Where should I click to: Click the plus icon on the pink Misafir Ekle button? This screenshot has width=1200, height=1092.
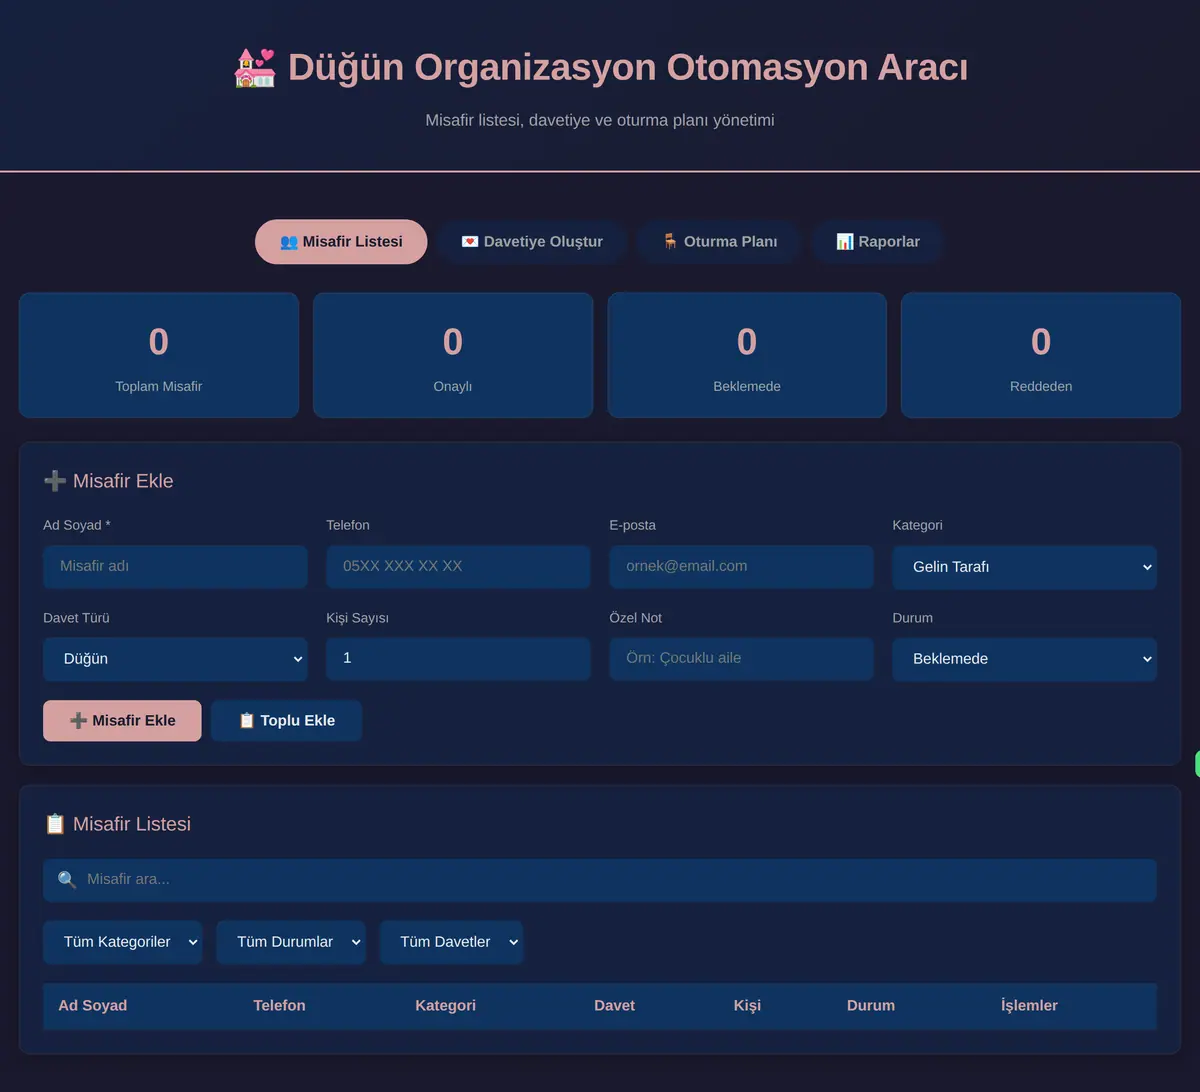78,721
